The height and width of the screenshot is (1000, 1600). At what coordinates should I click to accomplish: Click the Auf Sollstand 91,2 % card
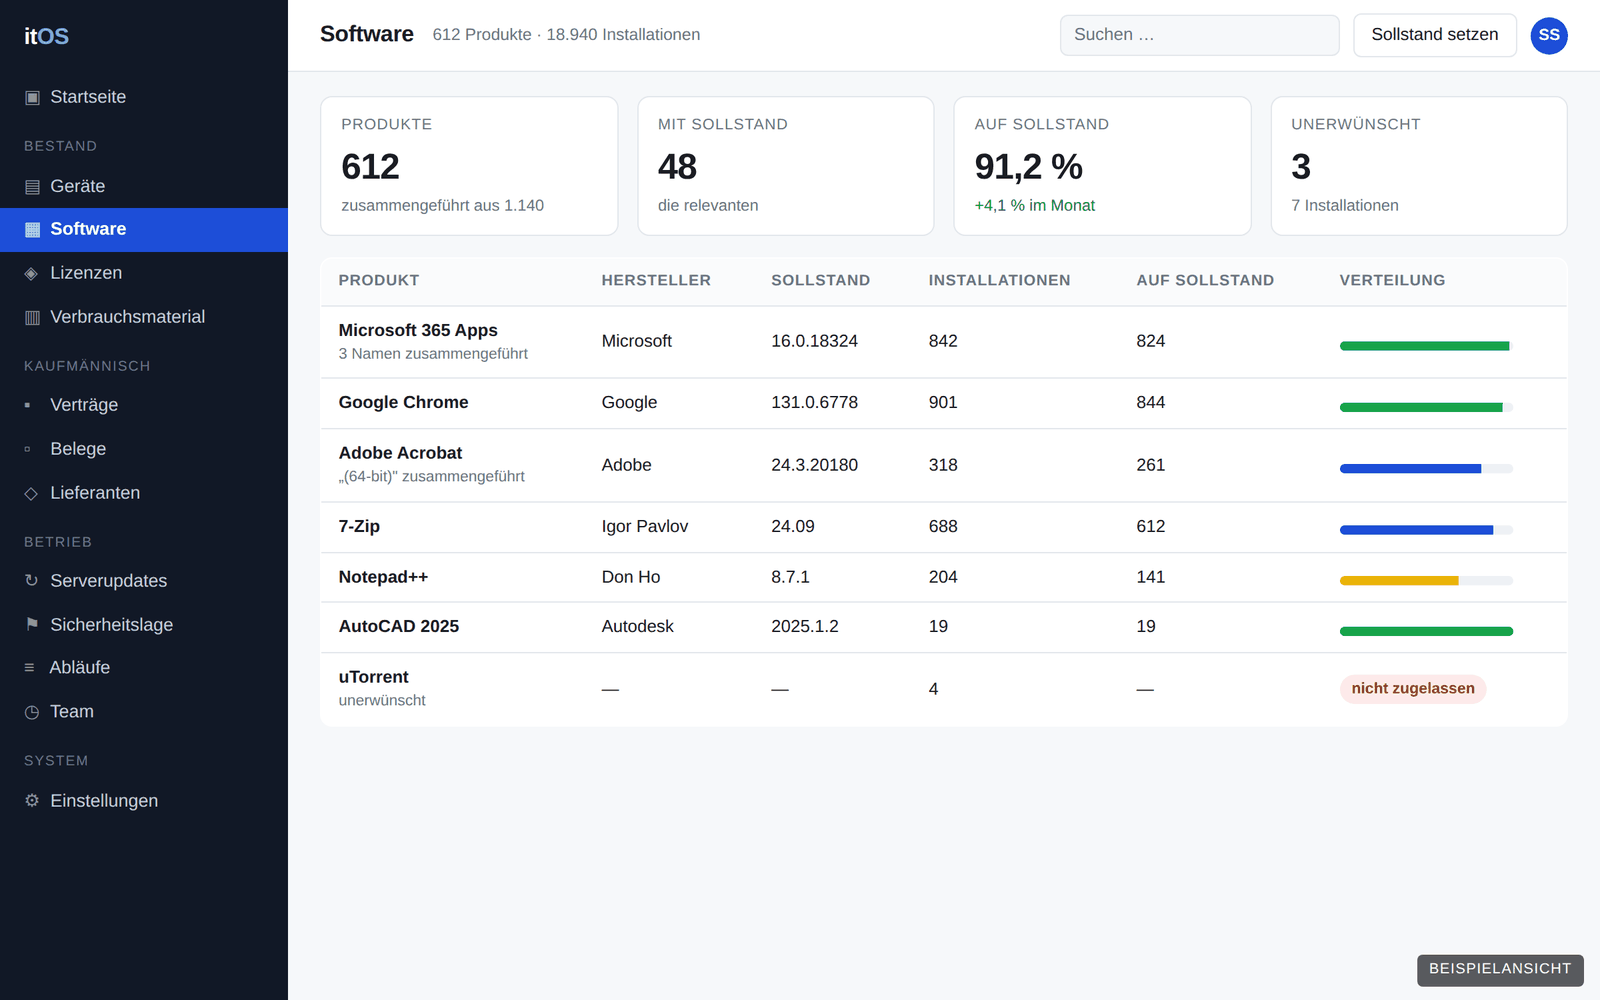coord(1102,166)
